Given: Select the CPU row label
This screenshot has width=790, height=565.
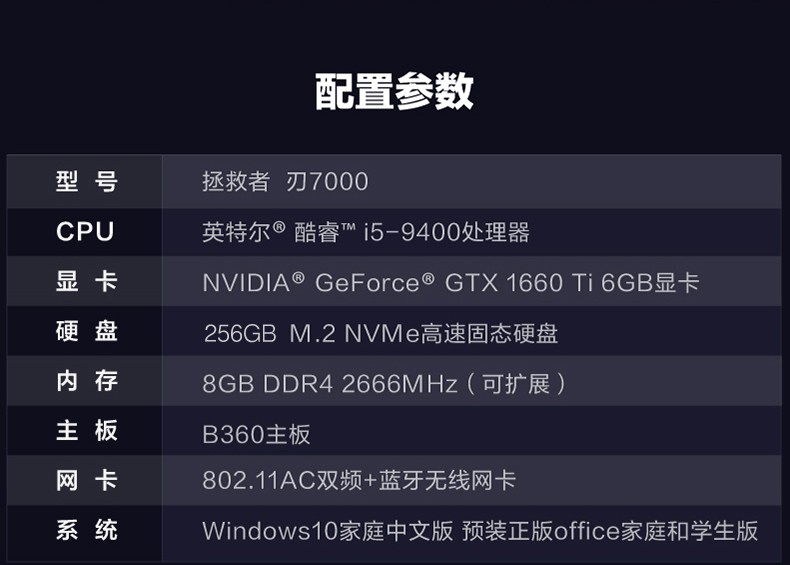Looking at the screenshot, I should 85,232.
